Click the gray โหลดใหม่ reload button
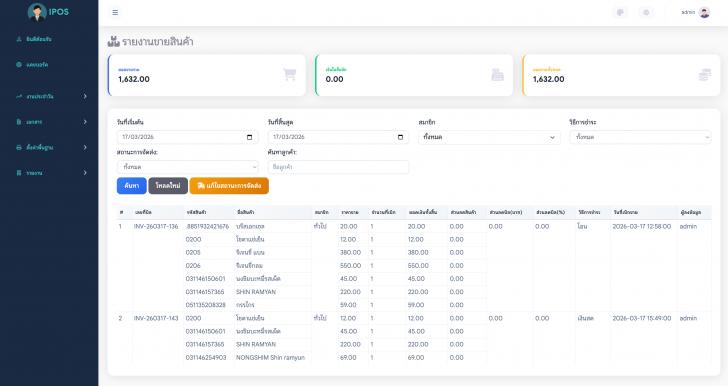 coord(168,185)
